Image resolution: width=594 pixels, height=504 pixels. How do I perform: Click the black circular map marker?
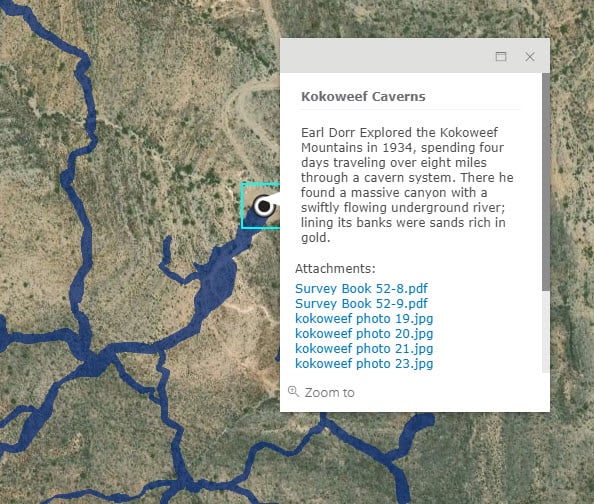[264, 207]
